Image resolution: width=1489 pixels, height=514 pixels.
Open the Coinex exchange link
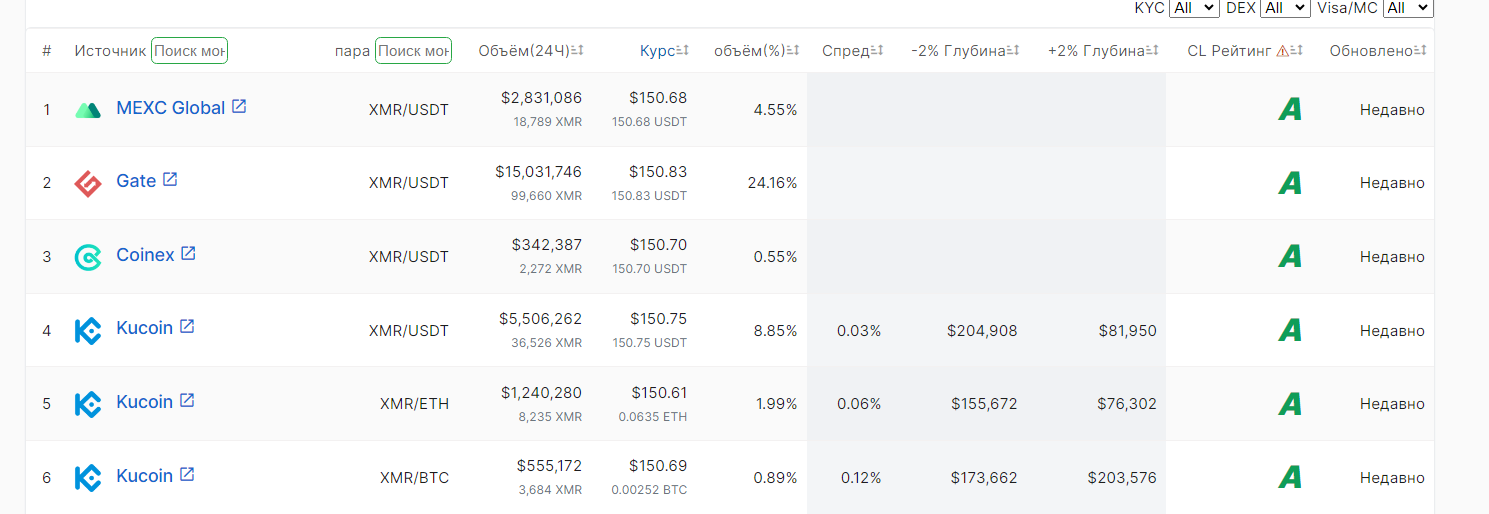point(145,255)
